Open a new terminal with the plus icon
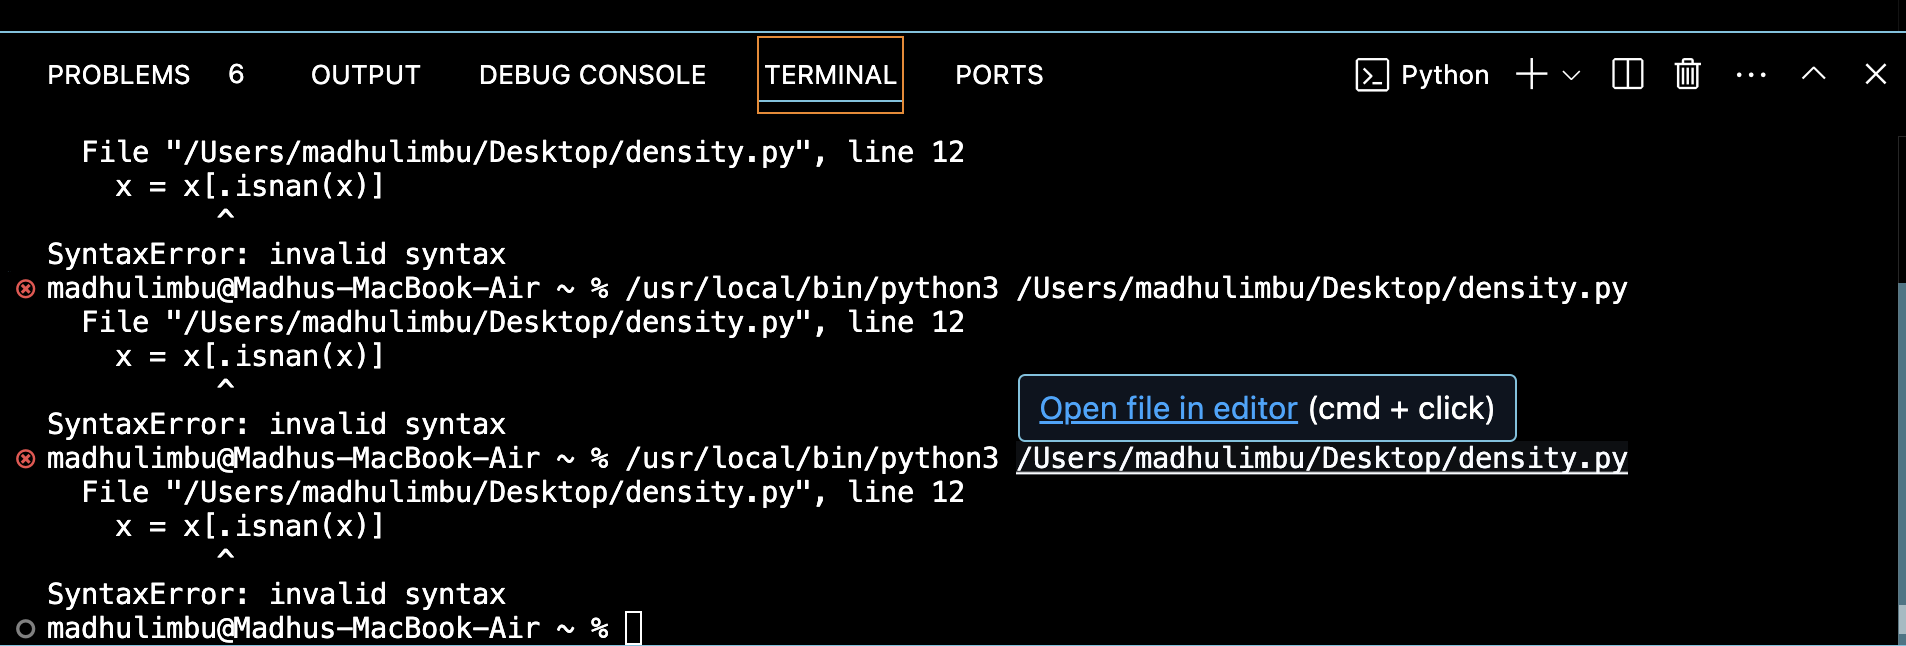1906x646 pixels. point(1531,75)
